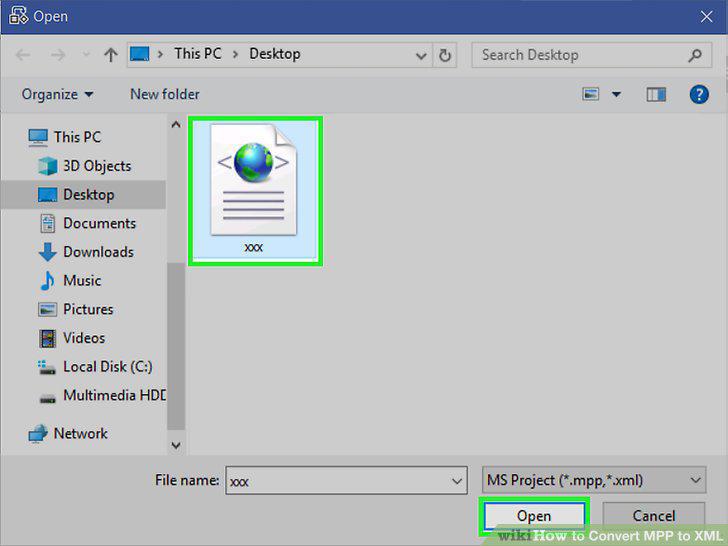Click the Forward navigation arrow
Image resolution: width=728 pixels, height=546 pixels.
point(58,55)
